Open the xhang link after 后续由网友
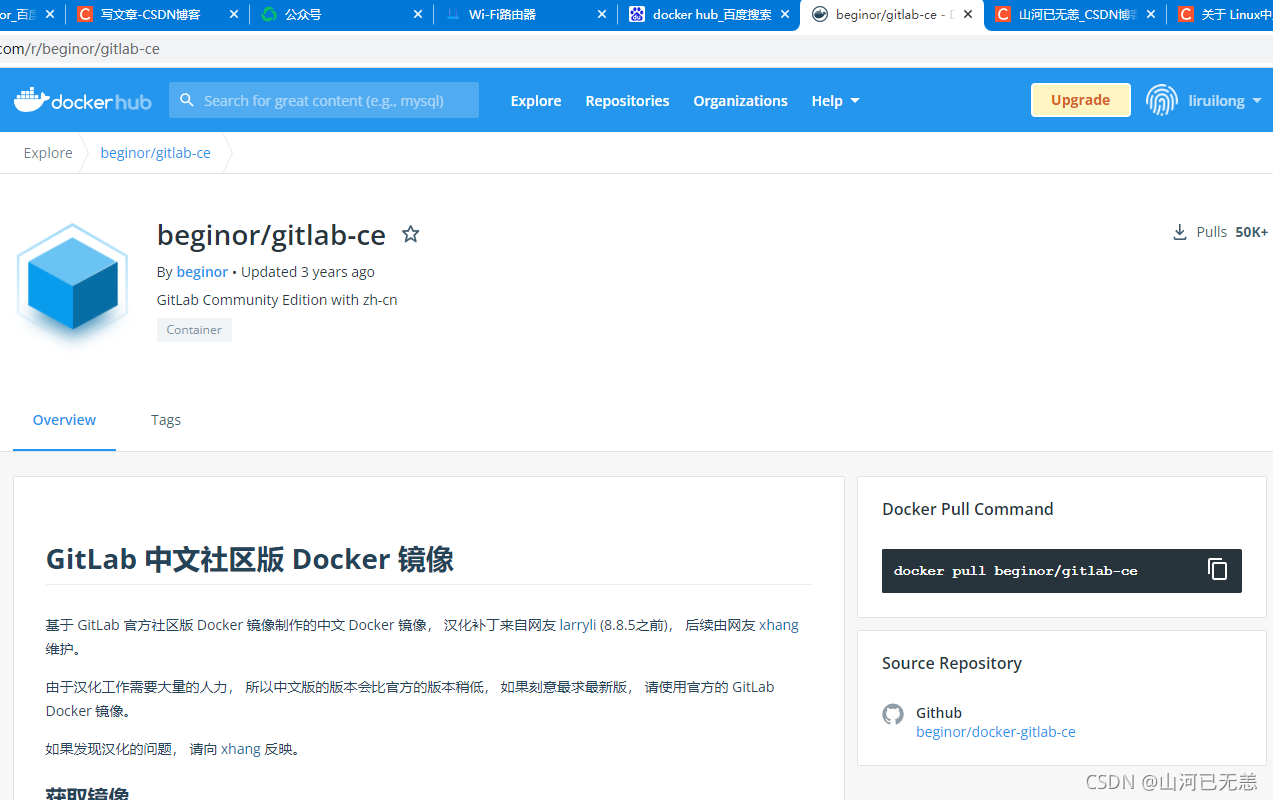The height and width of the screenshot is (800, 1273). click(779, 625)
